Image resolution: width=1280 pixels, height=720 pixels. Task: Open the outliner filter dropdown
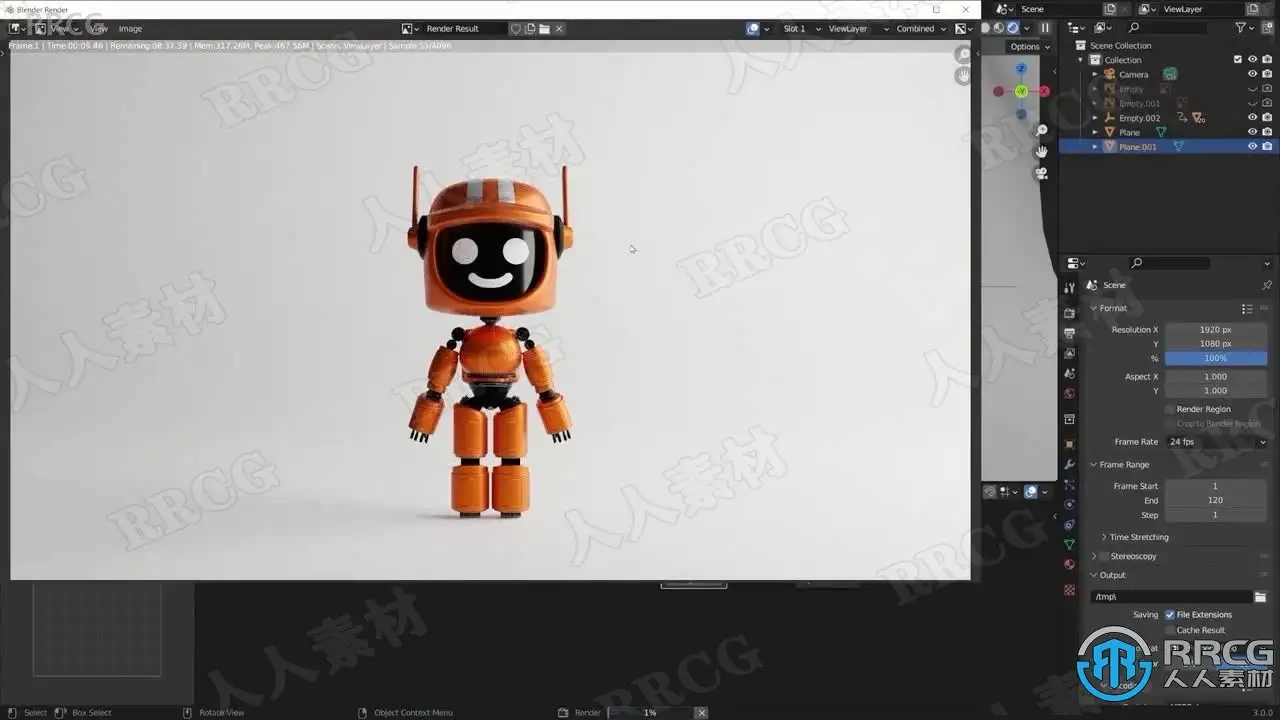click(1244, 28)
